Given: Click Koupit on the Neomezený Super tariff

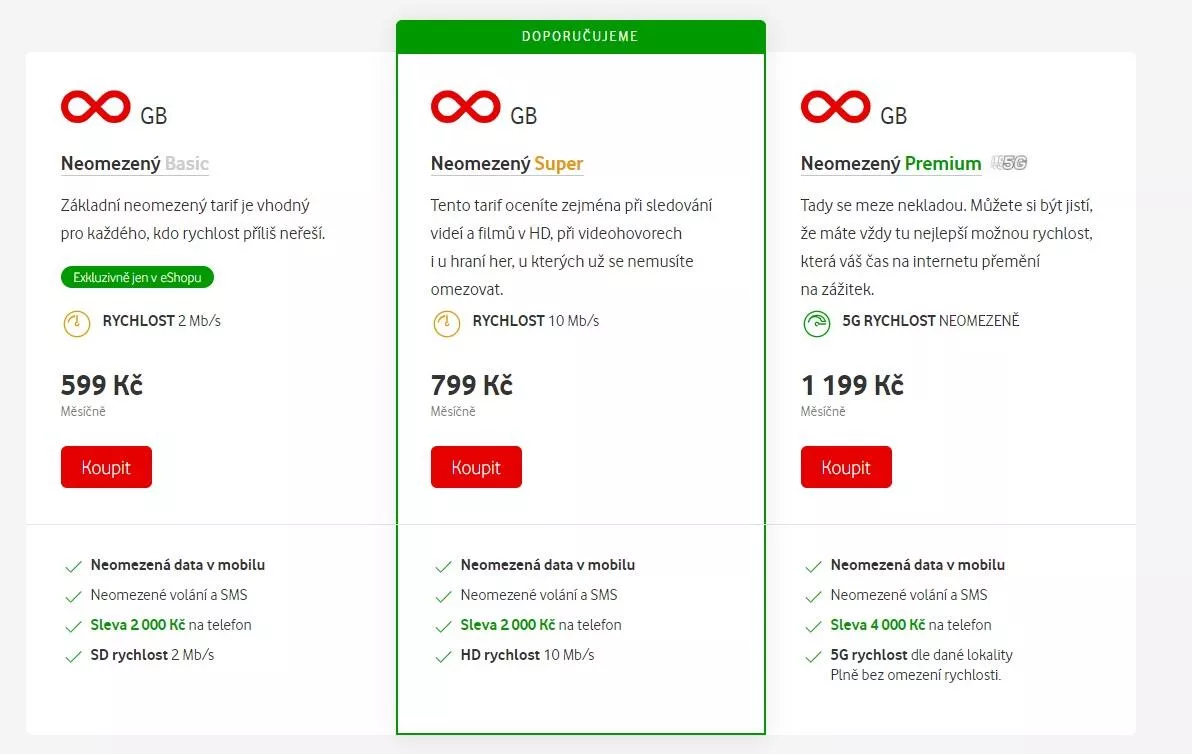Looking at the screenshot, I should click(x=476, y=466).
